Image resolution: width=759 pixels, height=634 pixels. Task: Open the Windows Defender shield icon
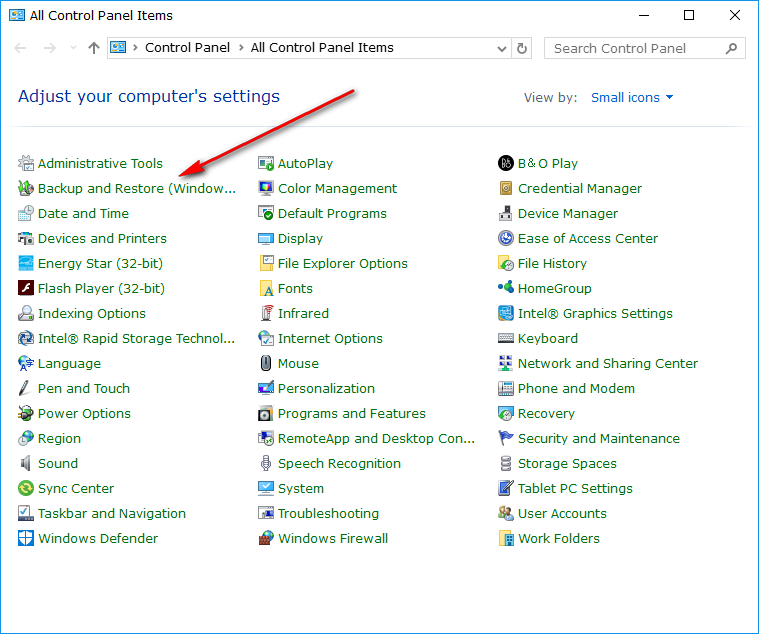point(26,538)
